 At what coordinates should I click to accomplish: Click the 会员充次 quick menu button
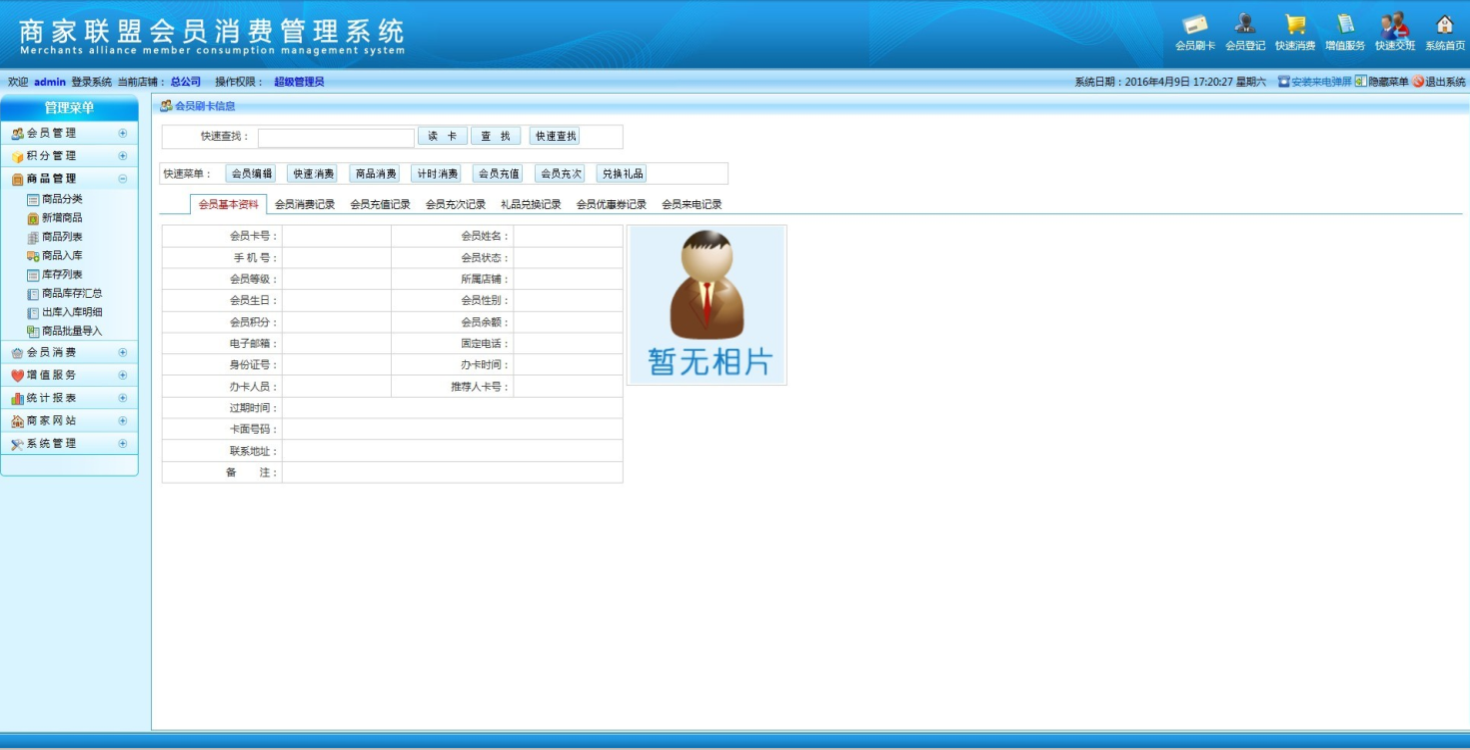point(560,174)
